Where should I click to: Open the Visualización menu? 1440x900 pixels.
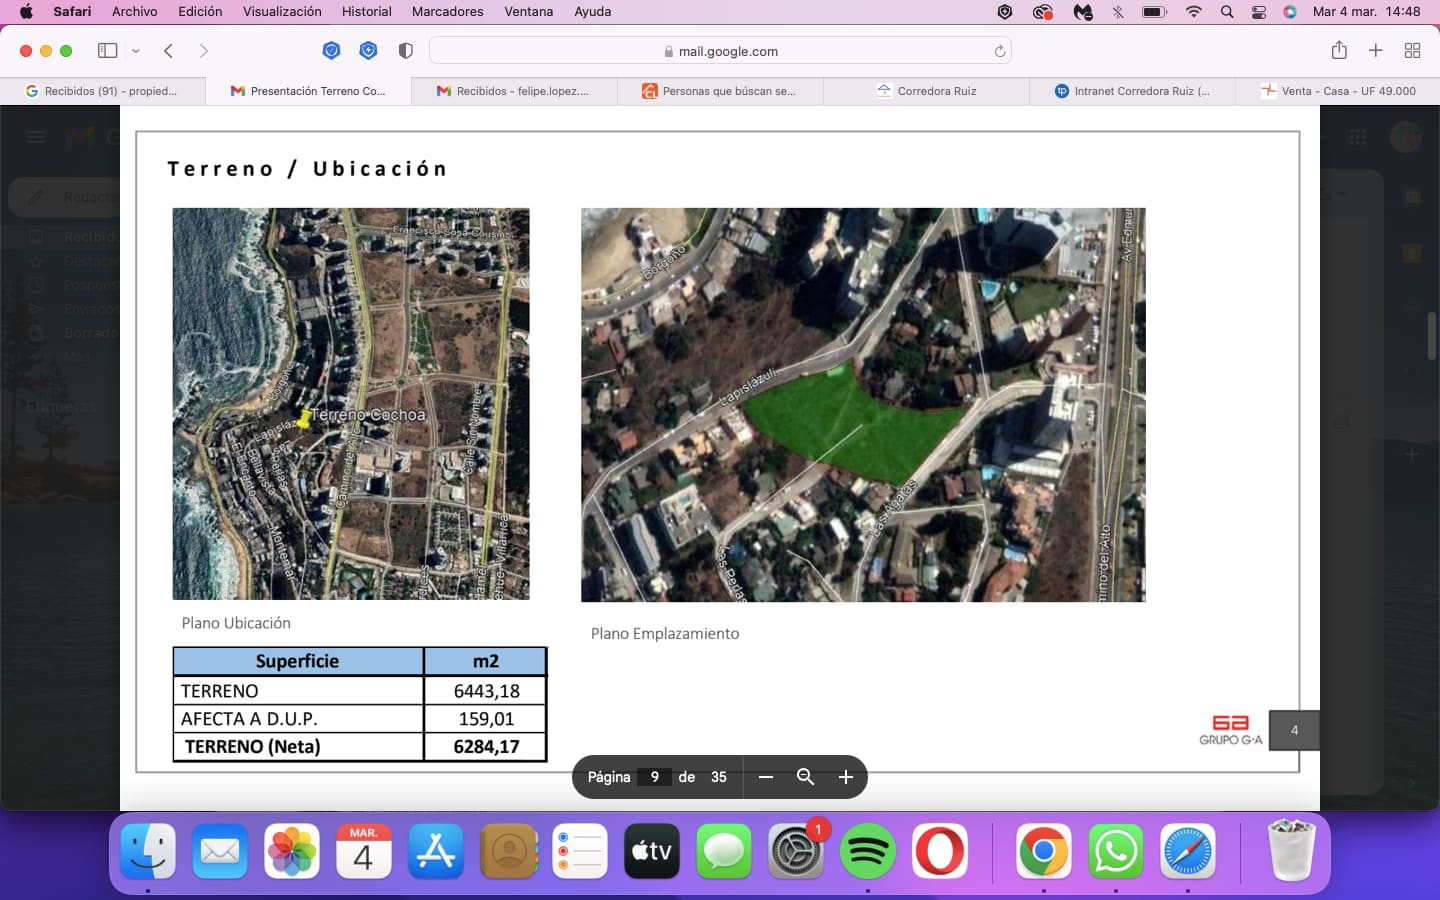282,12
